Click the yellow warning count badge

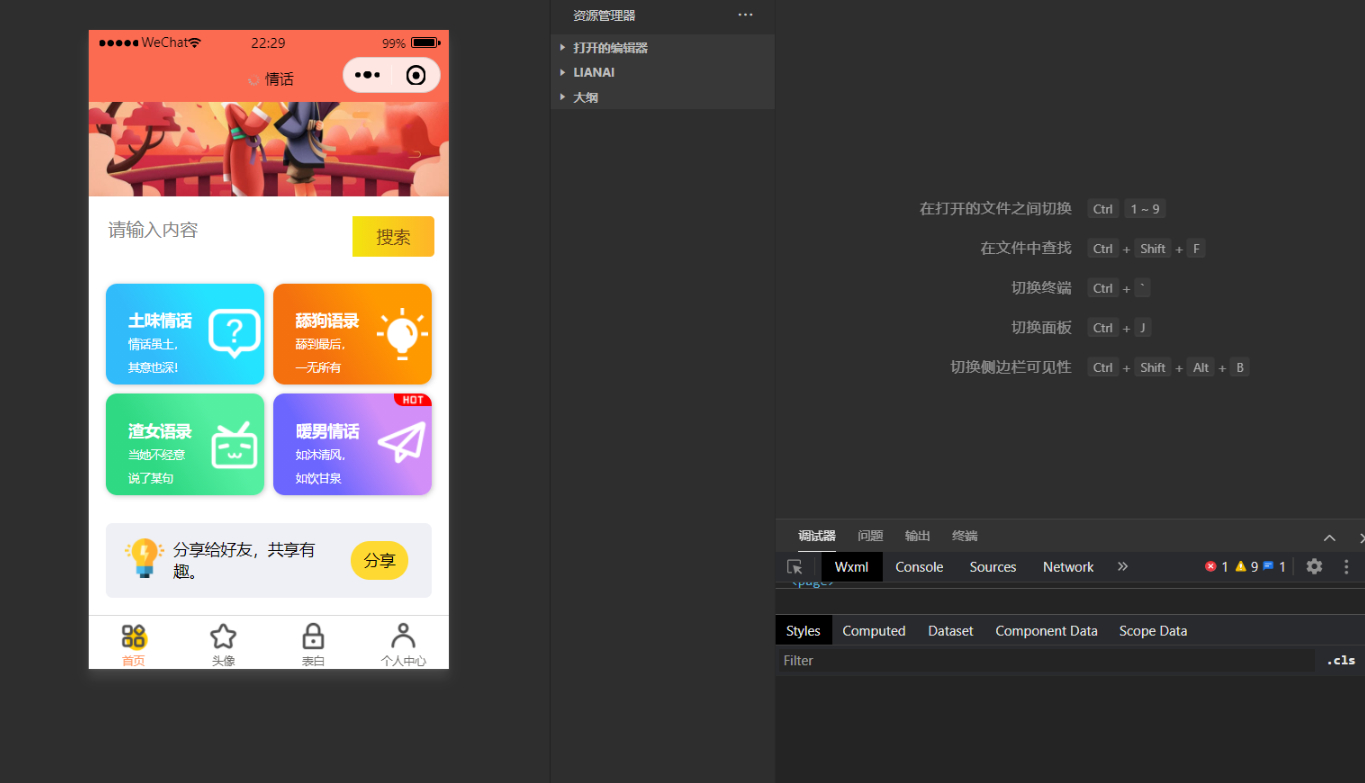[1247, 567]
